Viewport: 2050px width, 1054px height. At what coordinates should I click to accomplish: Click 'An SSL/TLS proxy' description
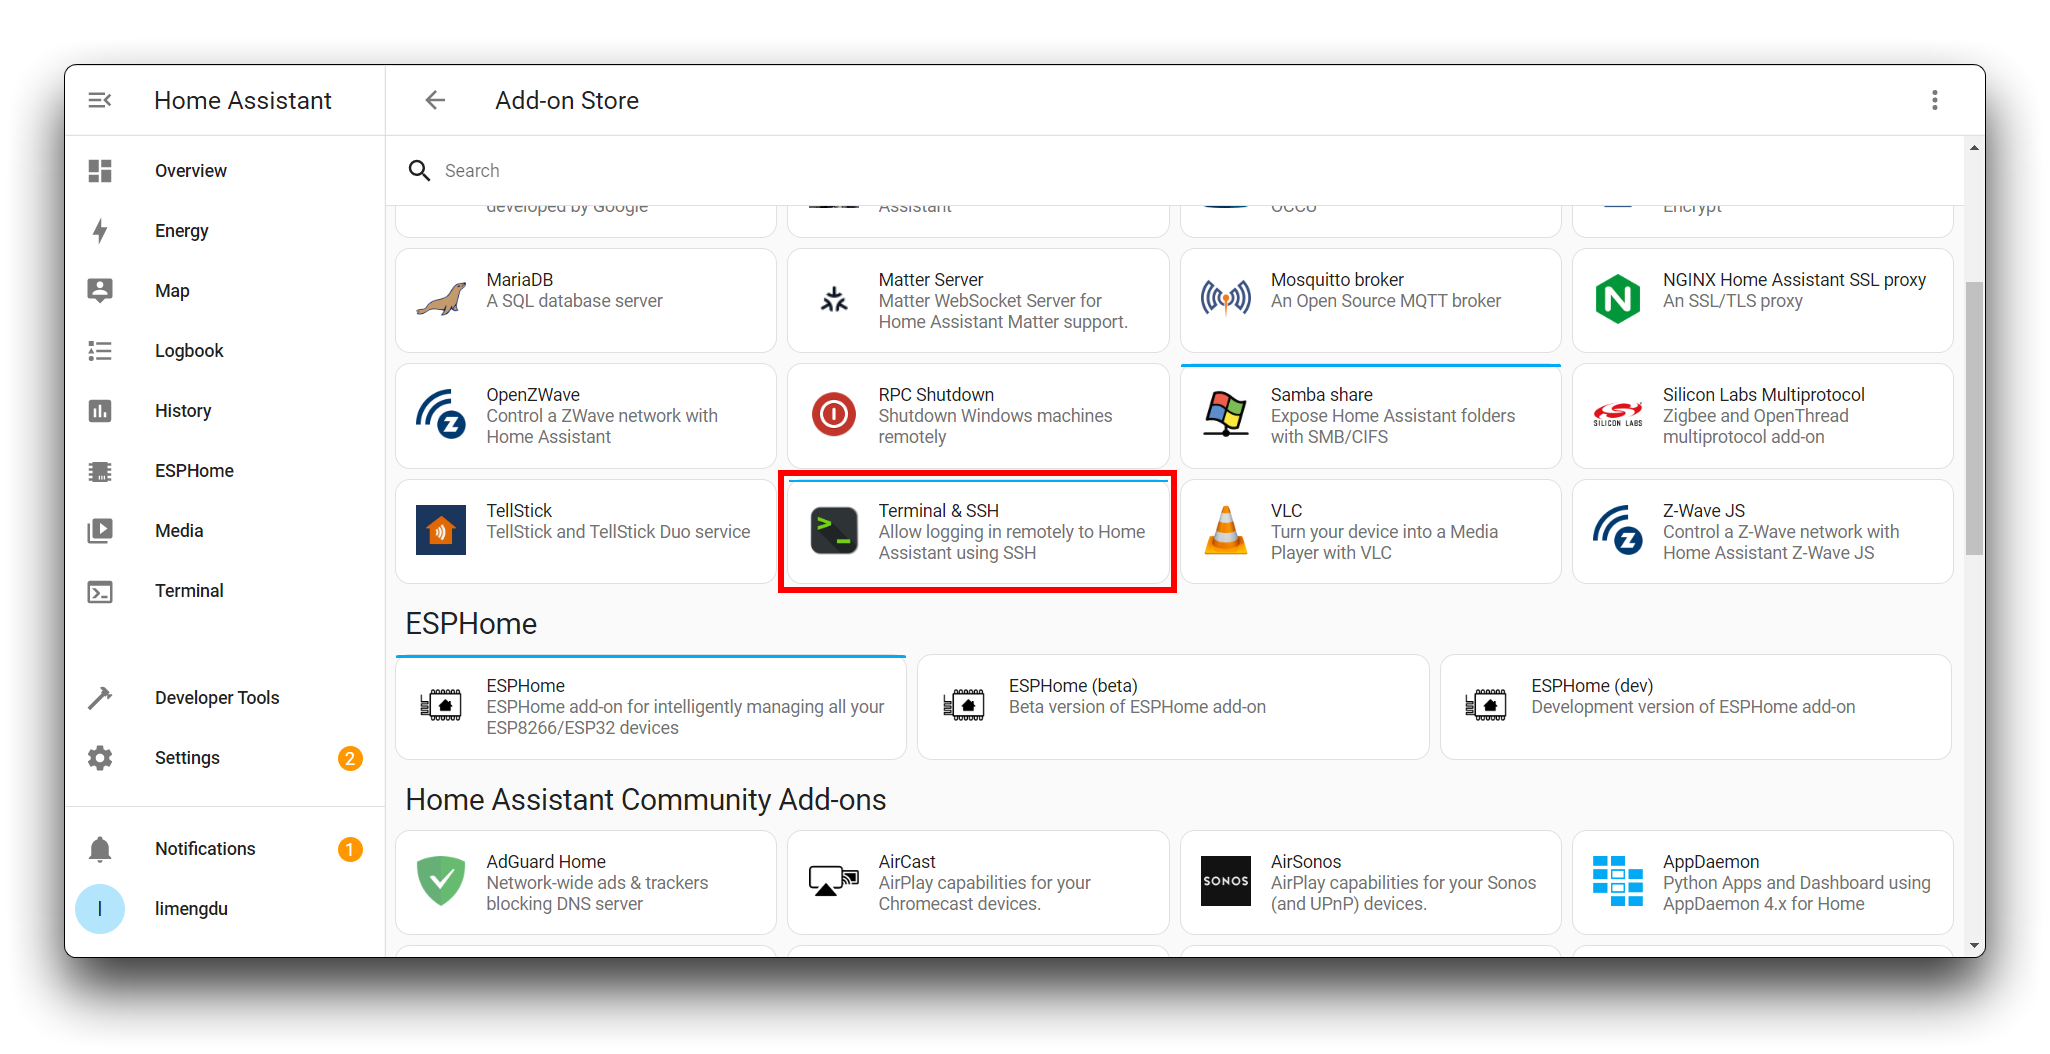pos(1732,301)
